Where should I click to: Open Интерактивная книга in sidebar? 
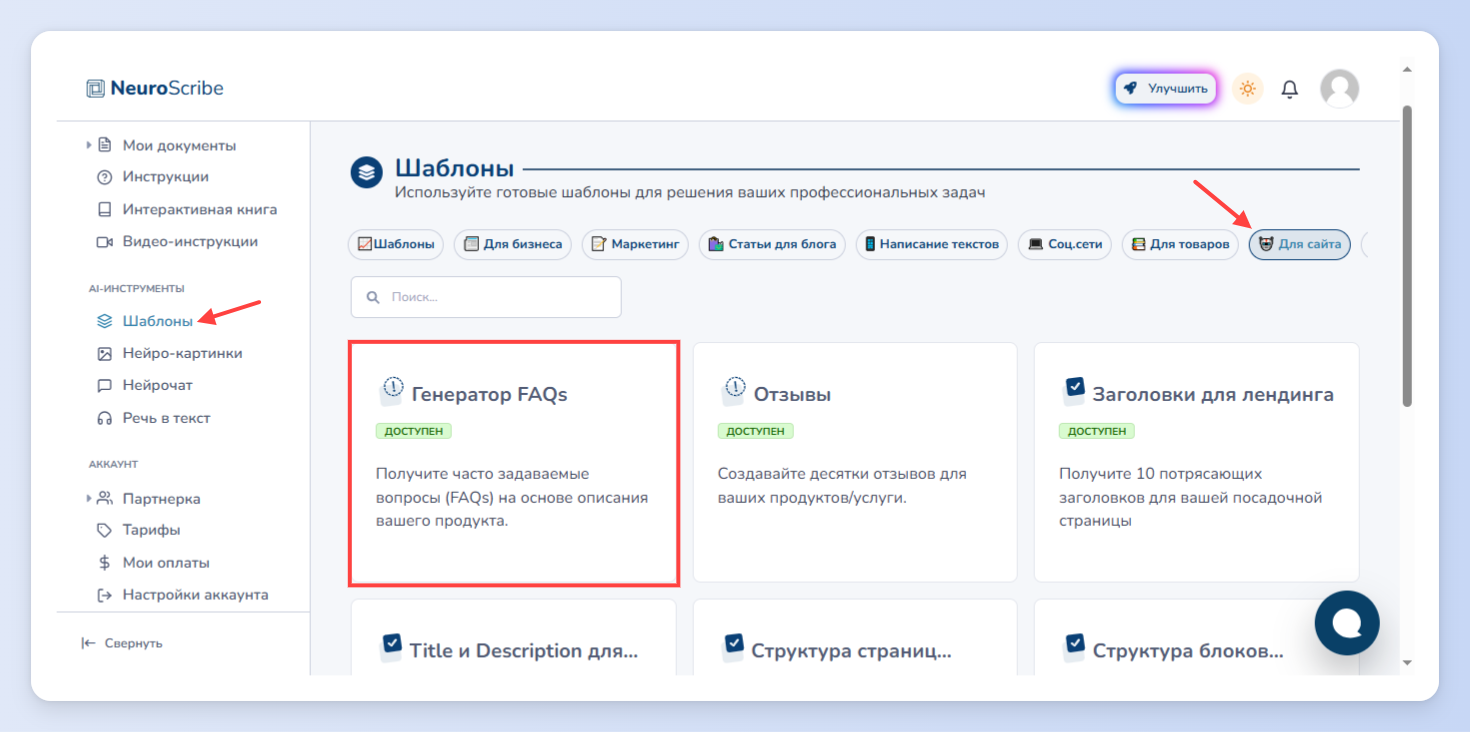tap(200, 210)
